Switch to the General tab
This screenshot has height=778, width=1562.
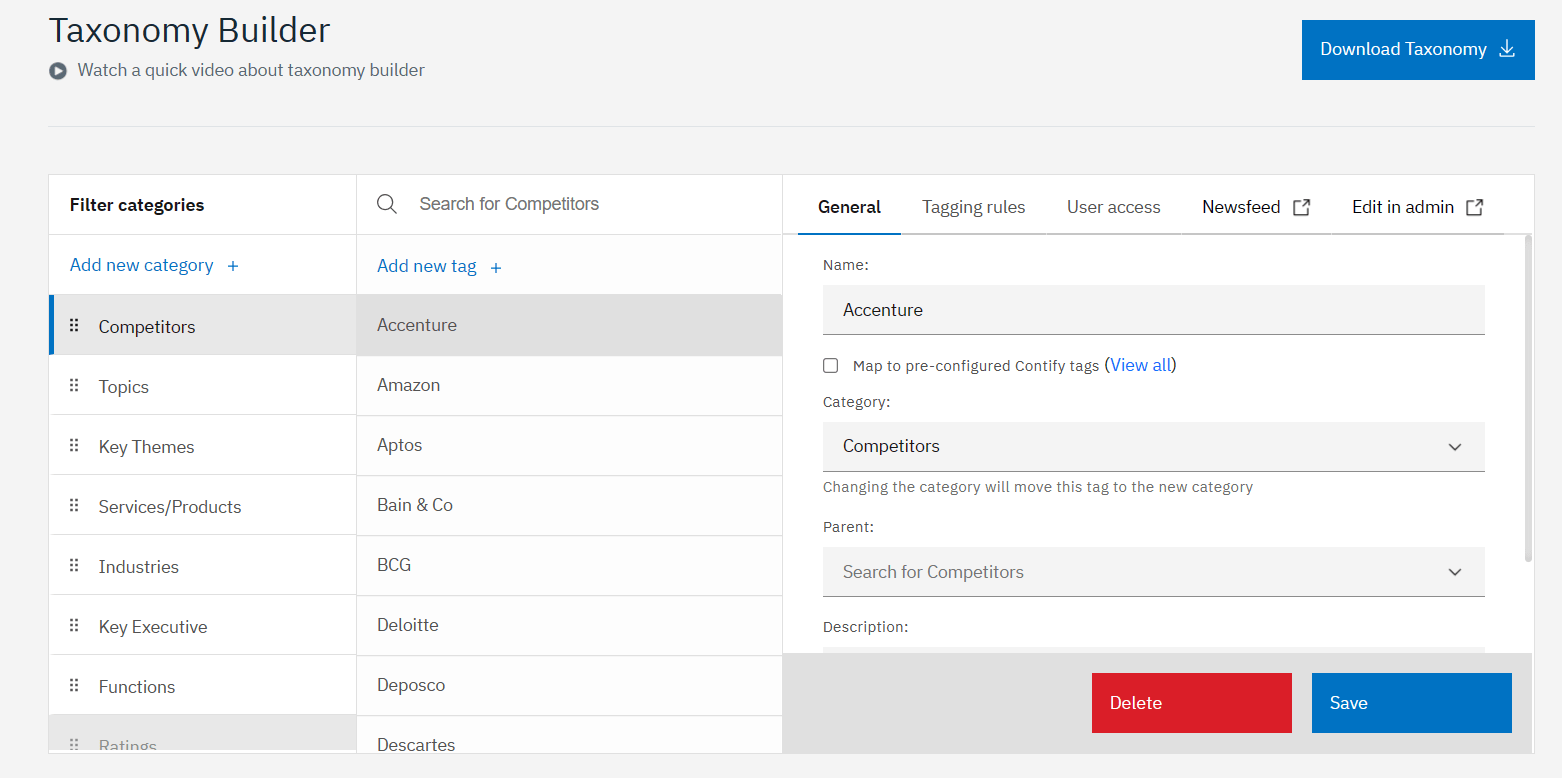click(849, 207)
